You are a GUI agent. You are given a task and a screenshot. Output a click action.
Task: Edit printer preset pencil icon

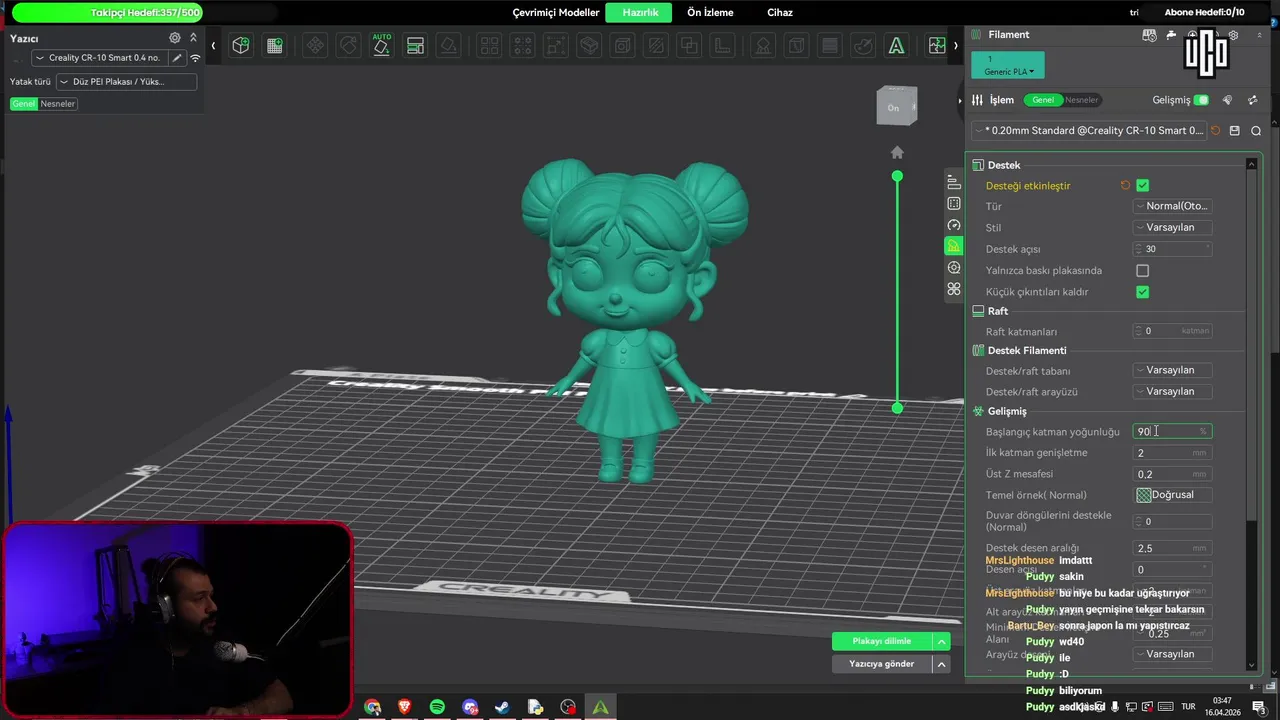point(177,58)
